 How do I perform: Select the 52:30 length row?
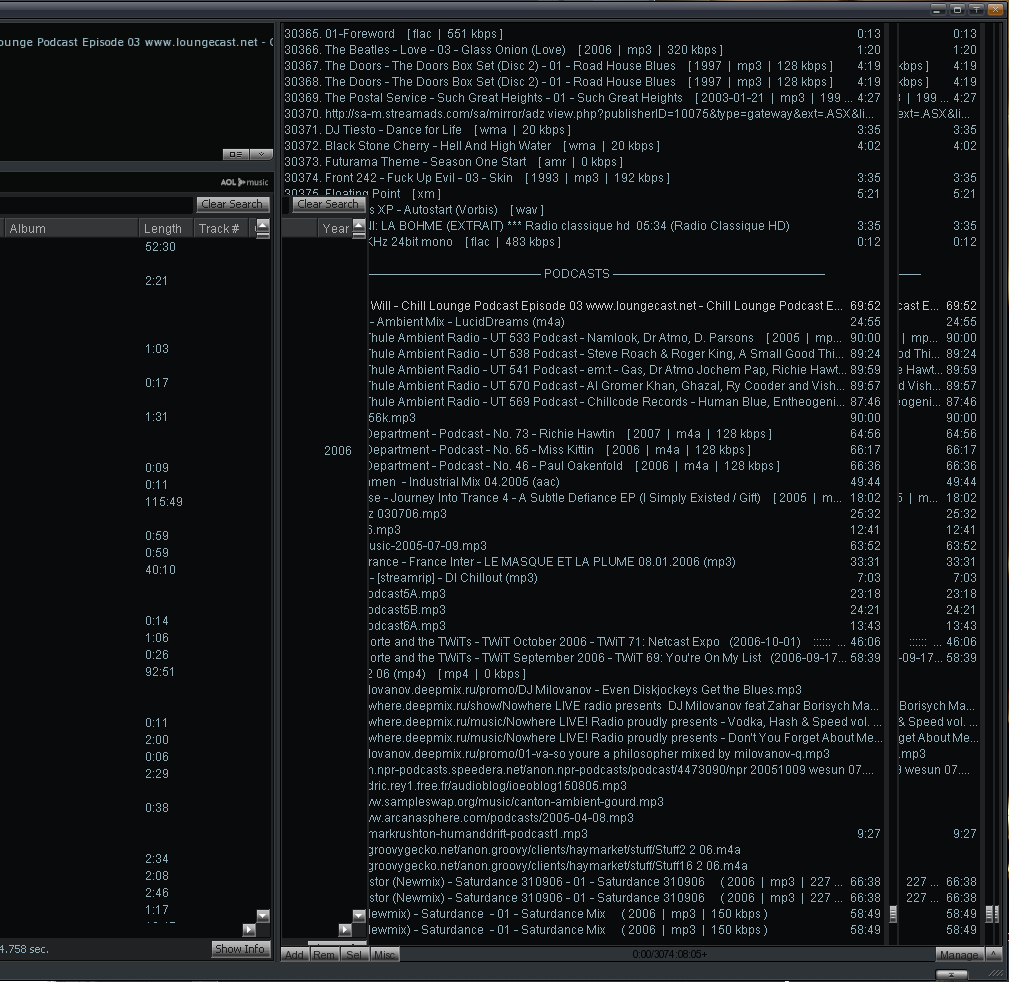click(x=160, y=247)
